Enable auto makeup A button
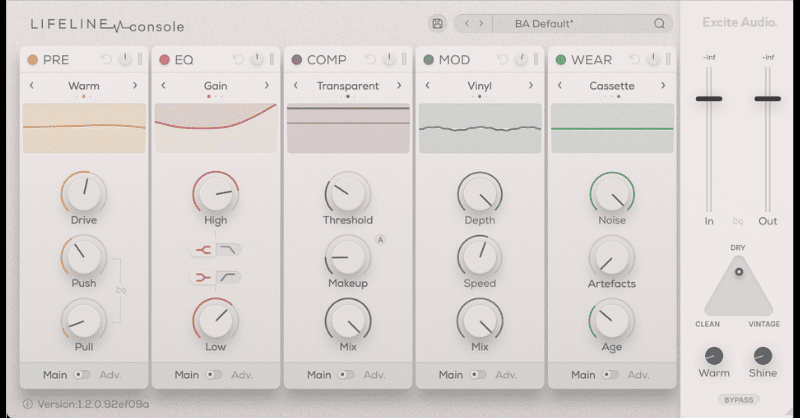Image resolution: width=800 pixels, height=418 pixels. click(x=380, y=239)
